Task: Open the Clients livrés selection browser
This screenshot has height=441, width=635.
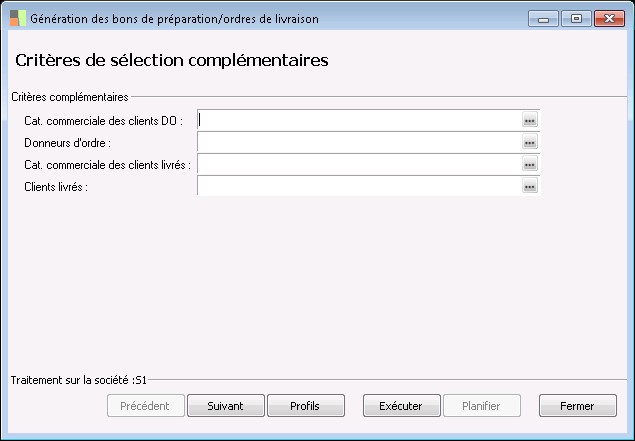Action: (530, 186)
